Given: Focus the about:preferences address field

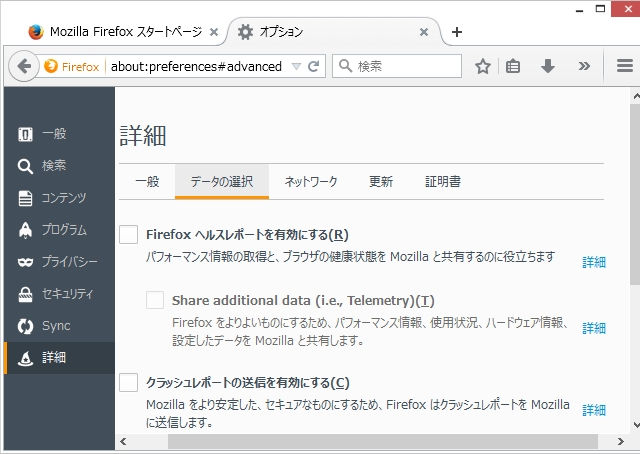Looking at the screenshot, I should (196, 66).
